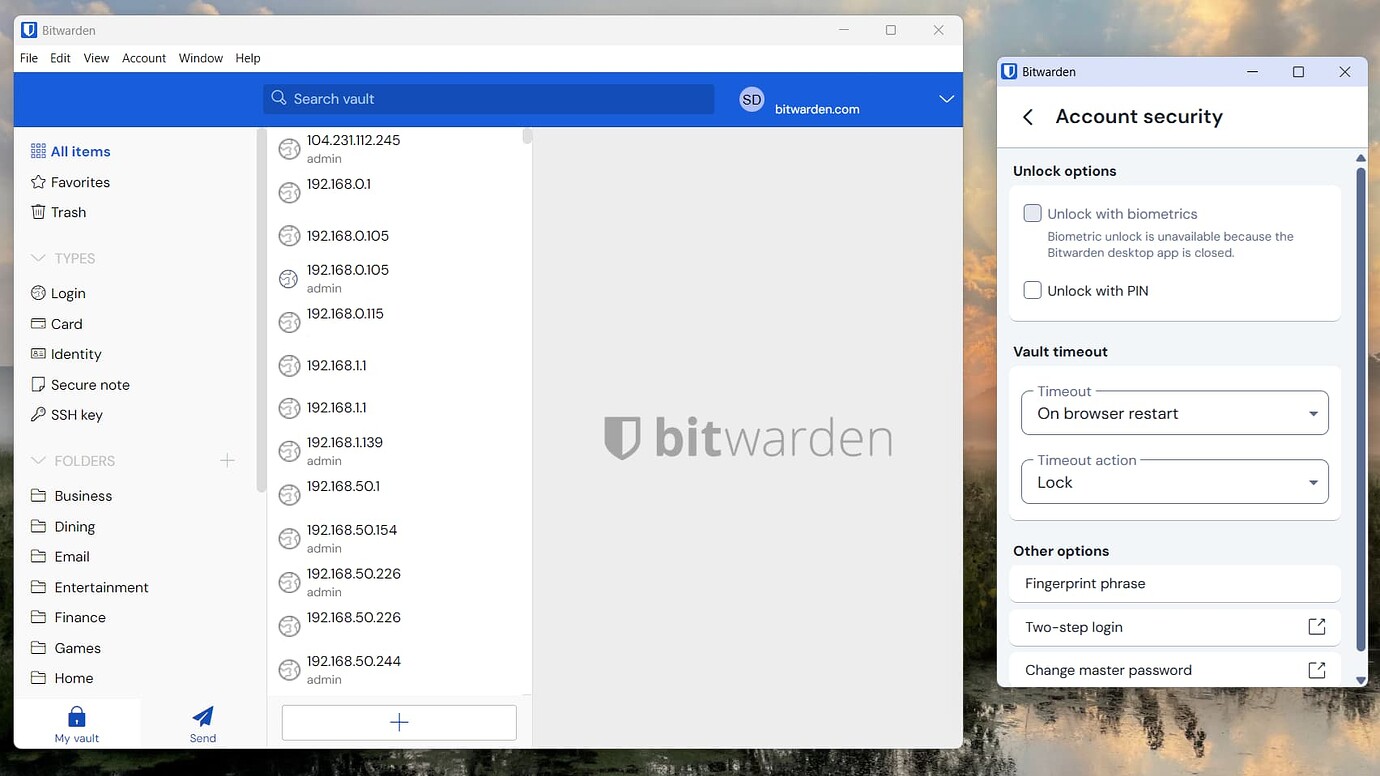
Task: Select the SSH key filter
Action: tap(75, 414)
